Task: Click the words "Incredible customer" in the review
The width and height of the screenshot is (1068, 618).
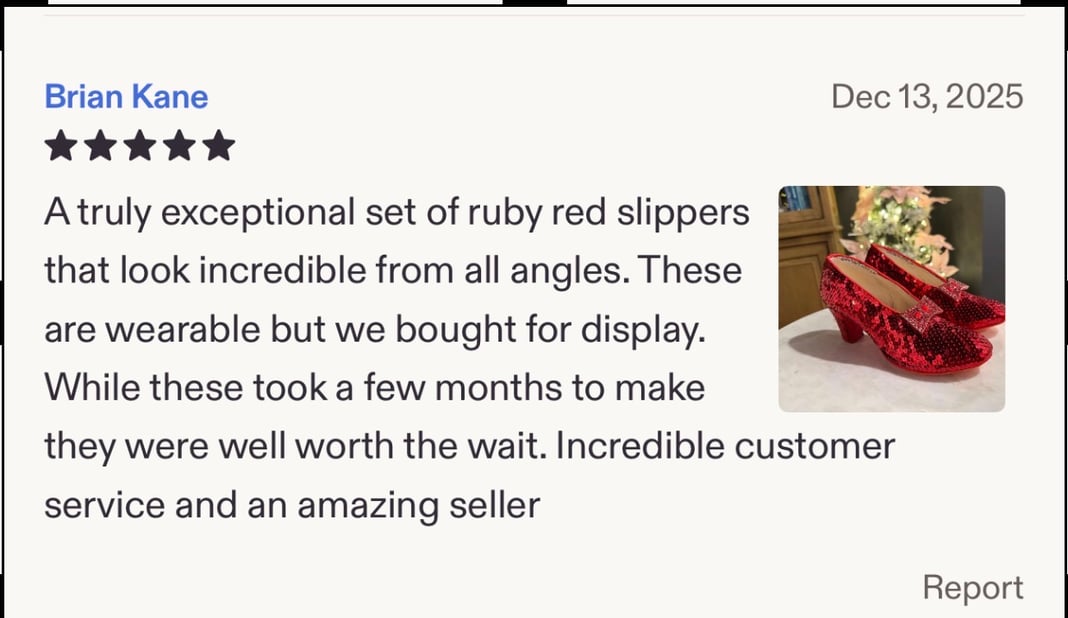Action: coord(725,446)
